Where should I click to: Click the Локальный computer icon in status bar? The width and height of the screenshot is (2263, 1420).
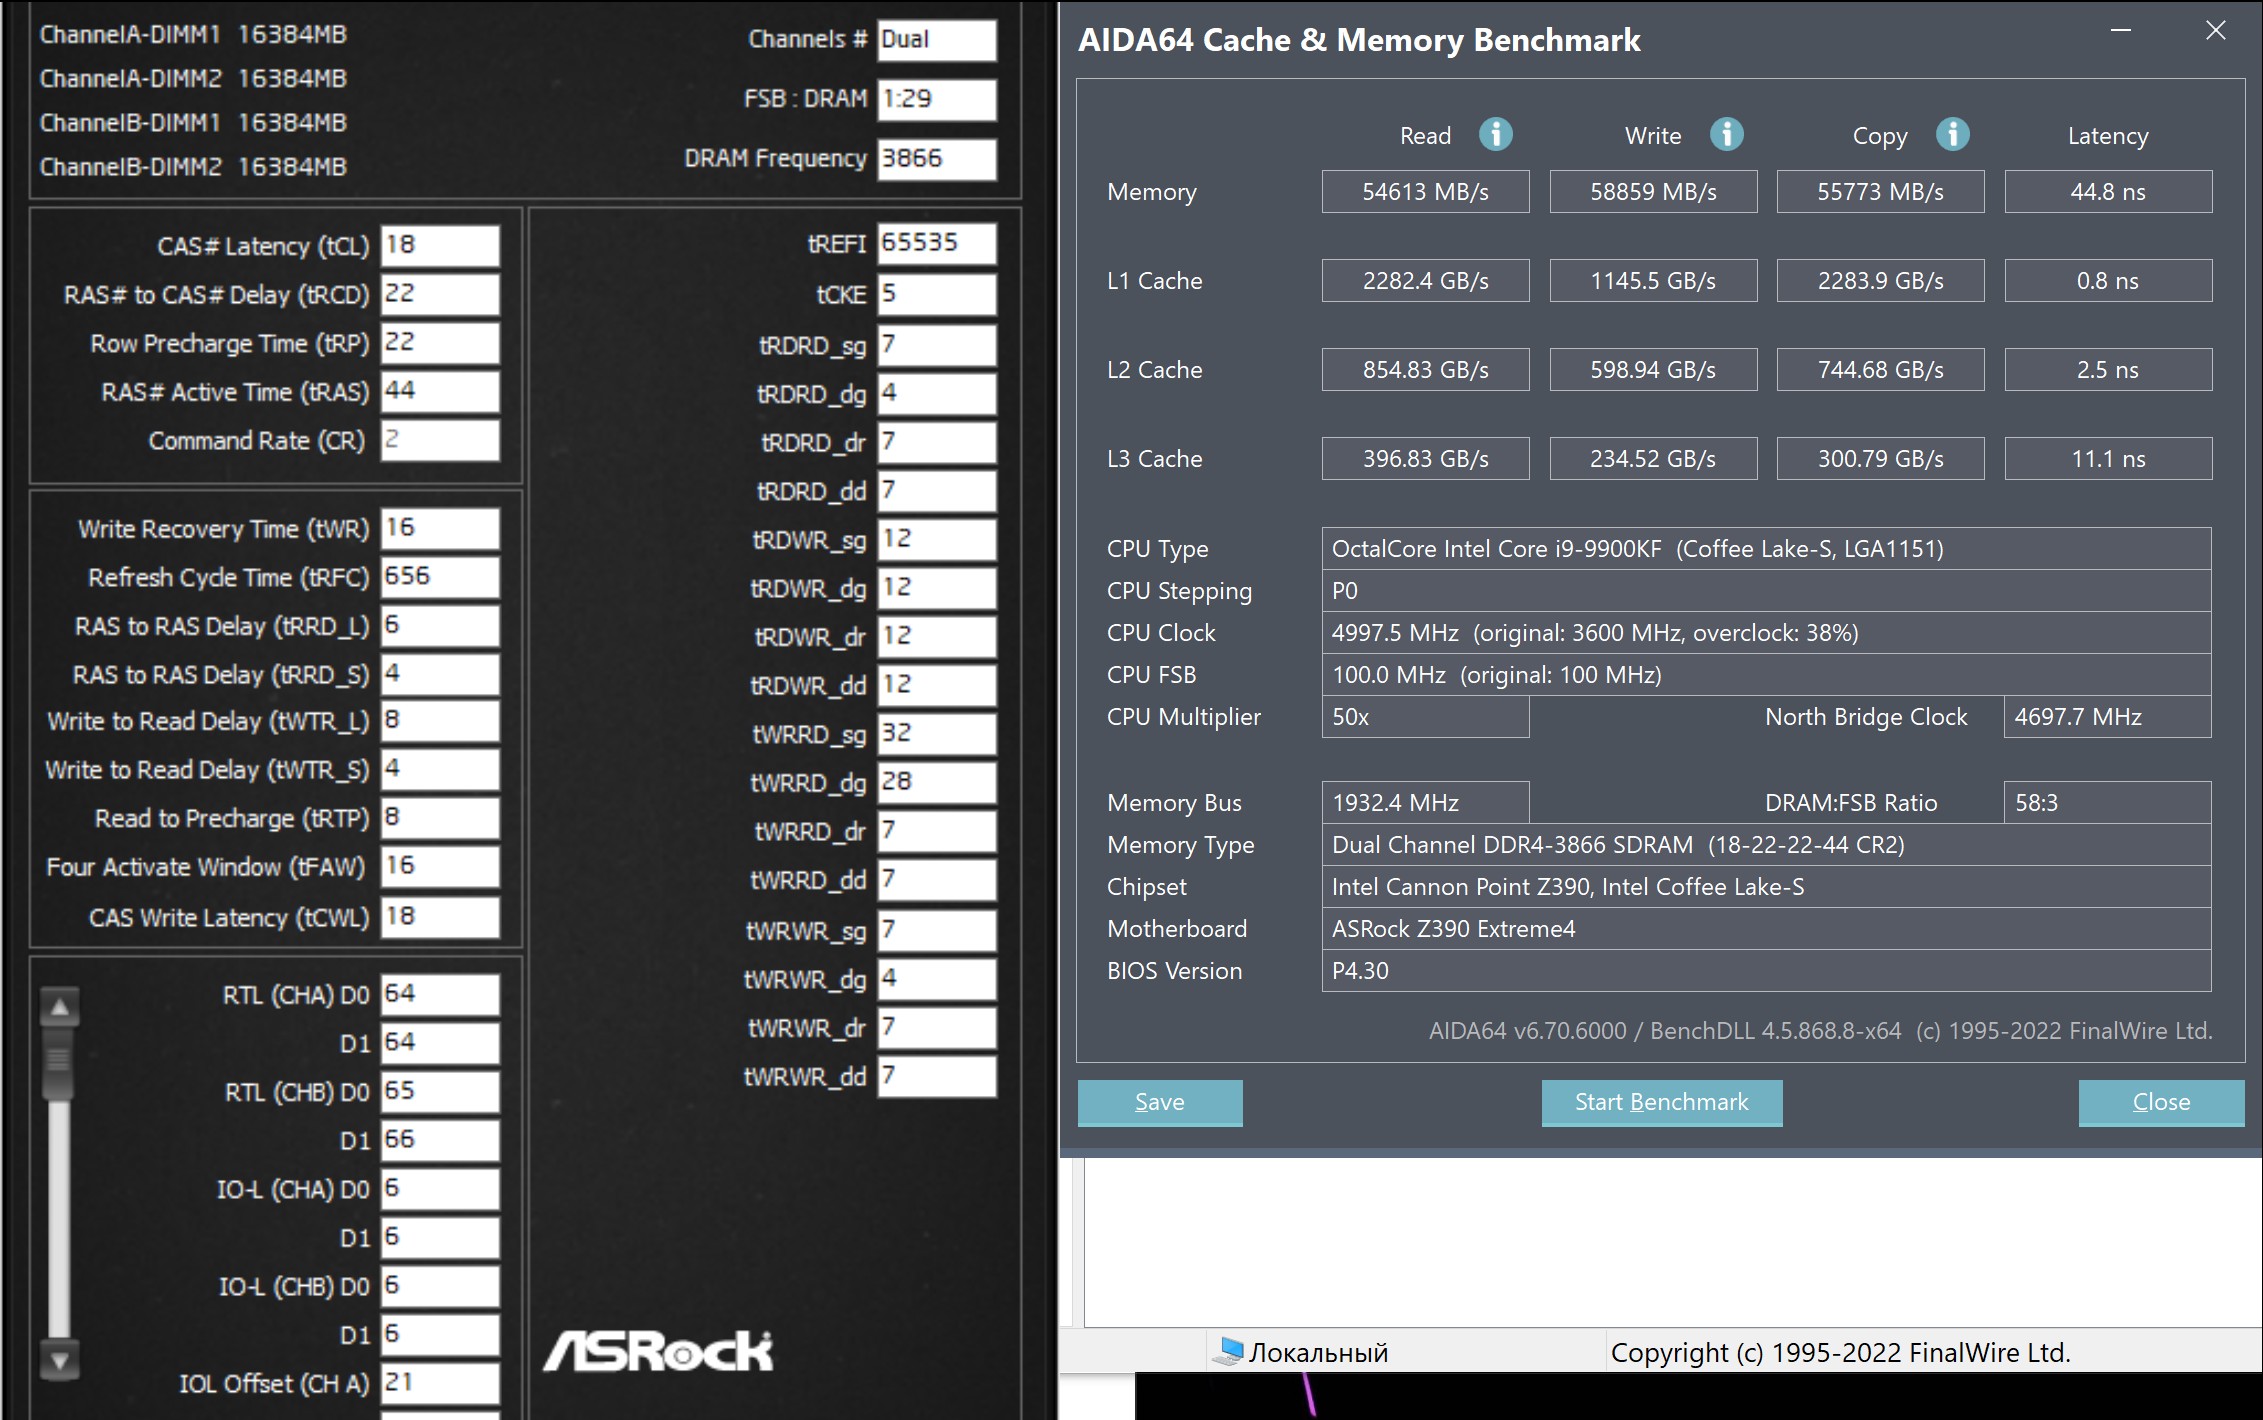(1227, 1352)
